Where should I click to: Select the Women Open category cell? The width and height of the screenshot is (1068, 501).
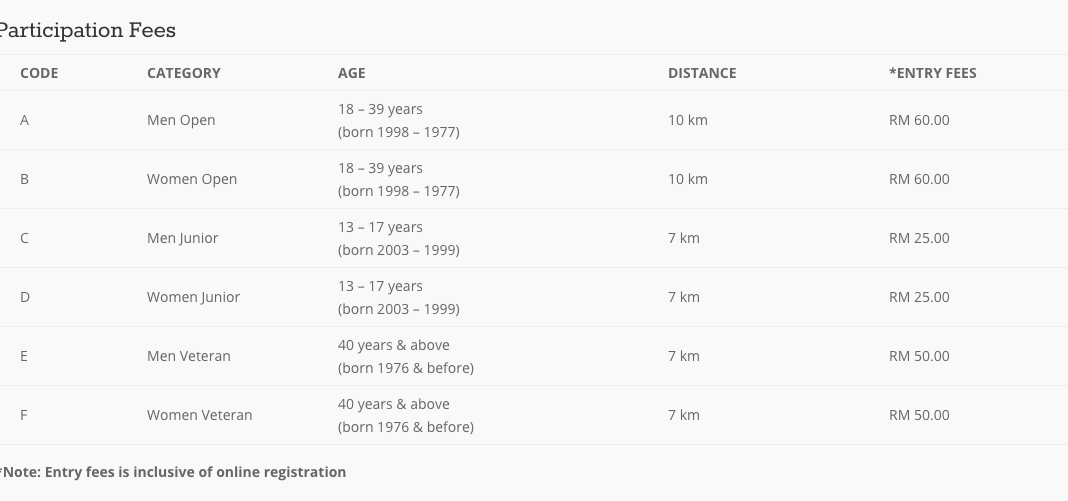[x=192, y=179]
